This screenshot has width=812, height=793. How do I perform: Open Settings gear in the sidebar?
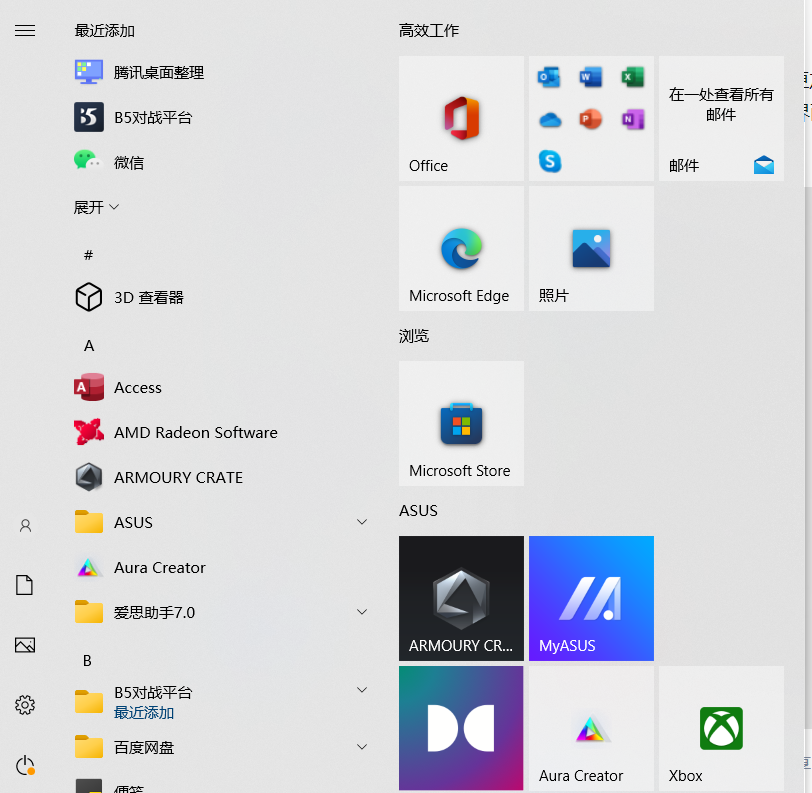25,705
